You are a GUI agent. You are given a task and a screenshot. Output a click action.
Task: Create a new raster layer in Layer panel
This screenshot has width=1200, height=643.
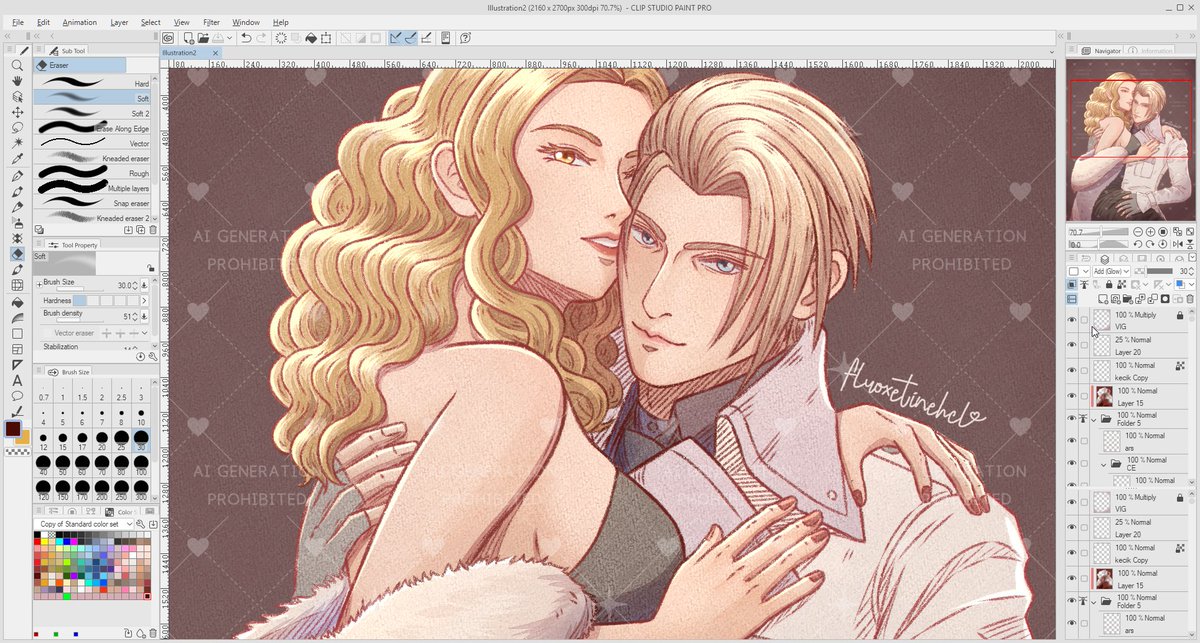pos(1103,297)
